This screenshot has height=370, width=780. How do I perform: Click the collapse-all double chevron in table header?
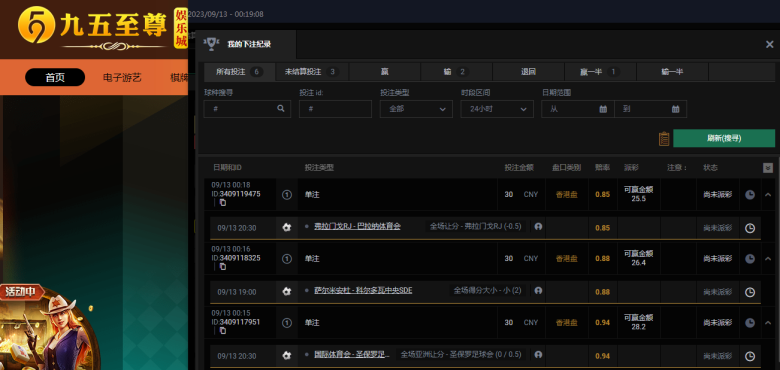pyautogui.click(x=768, y=168)
